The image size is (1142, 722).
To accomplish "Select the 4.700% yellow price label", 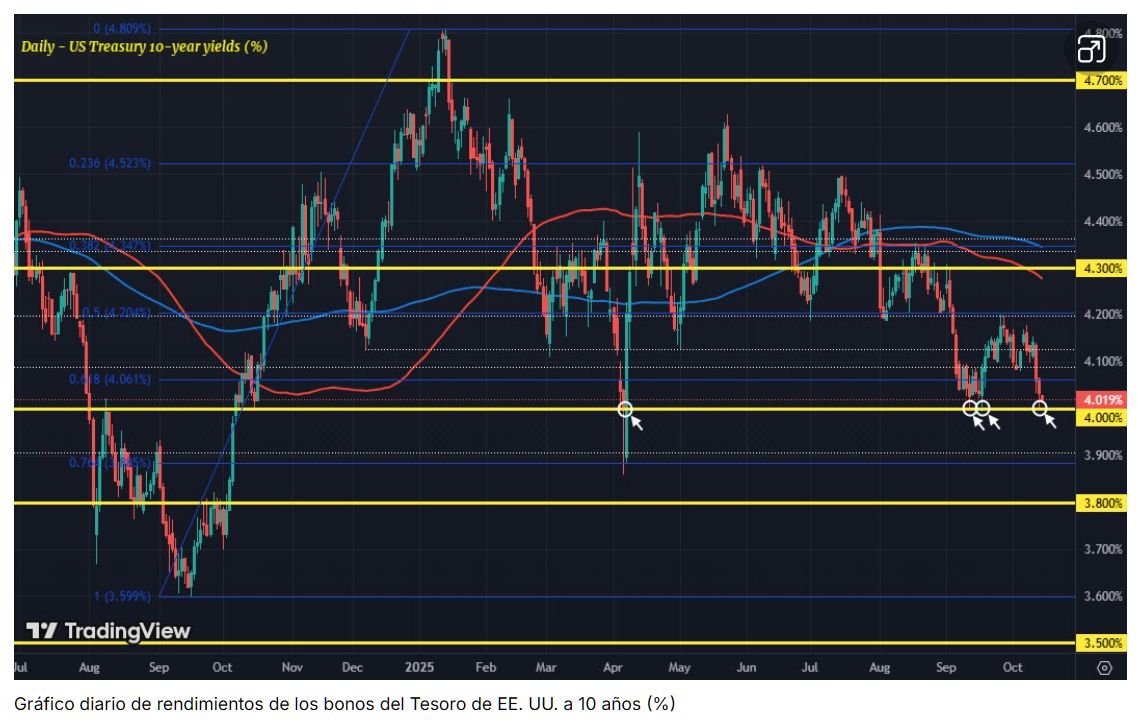I will (x=1102, y=80).
